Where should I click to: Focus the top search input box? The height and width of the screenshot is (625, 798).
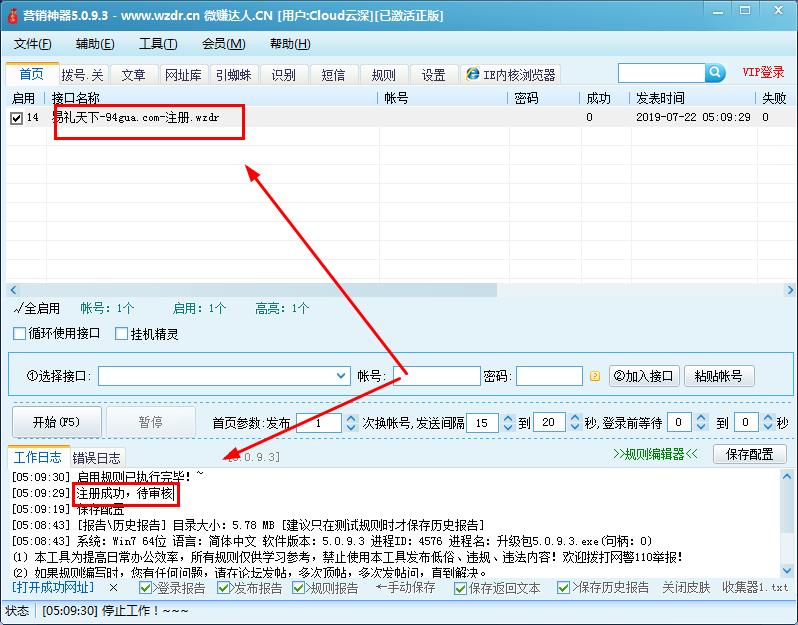click(662, 73)
